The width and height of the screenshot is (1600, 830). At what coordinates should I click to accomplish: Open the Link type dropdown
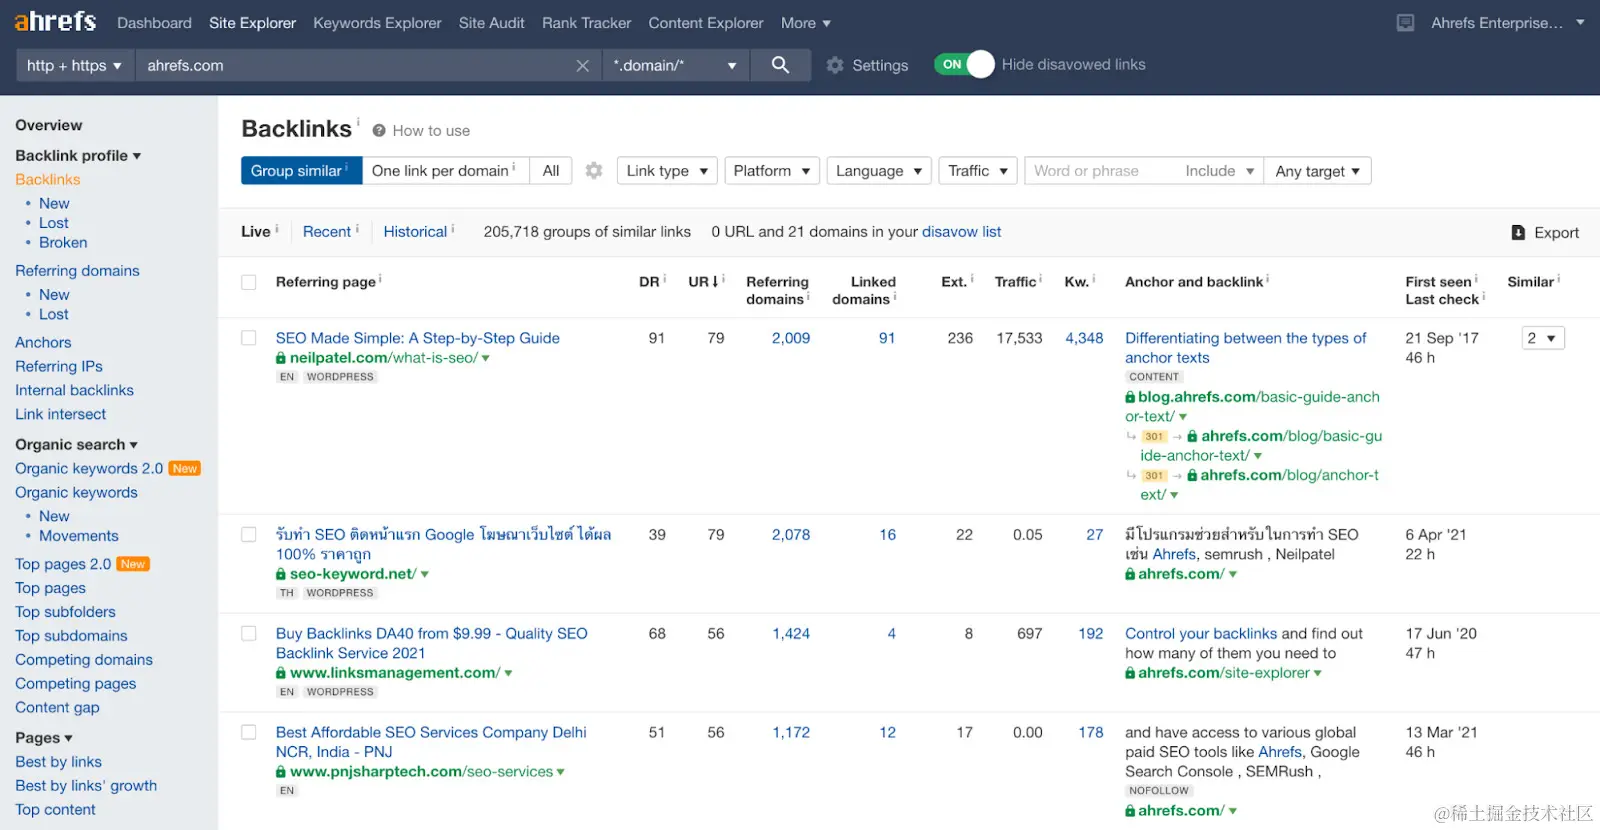(x=667, y=171)
